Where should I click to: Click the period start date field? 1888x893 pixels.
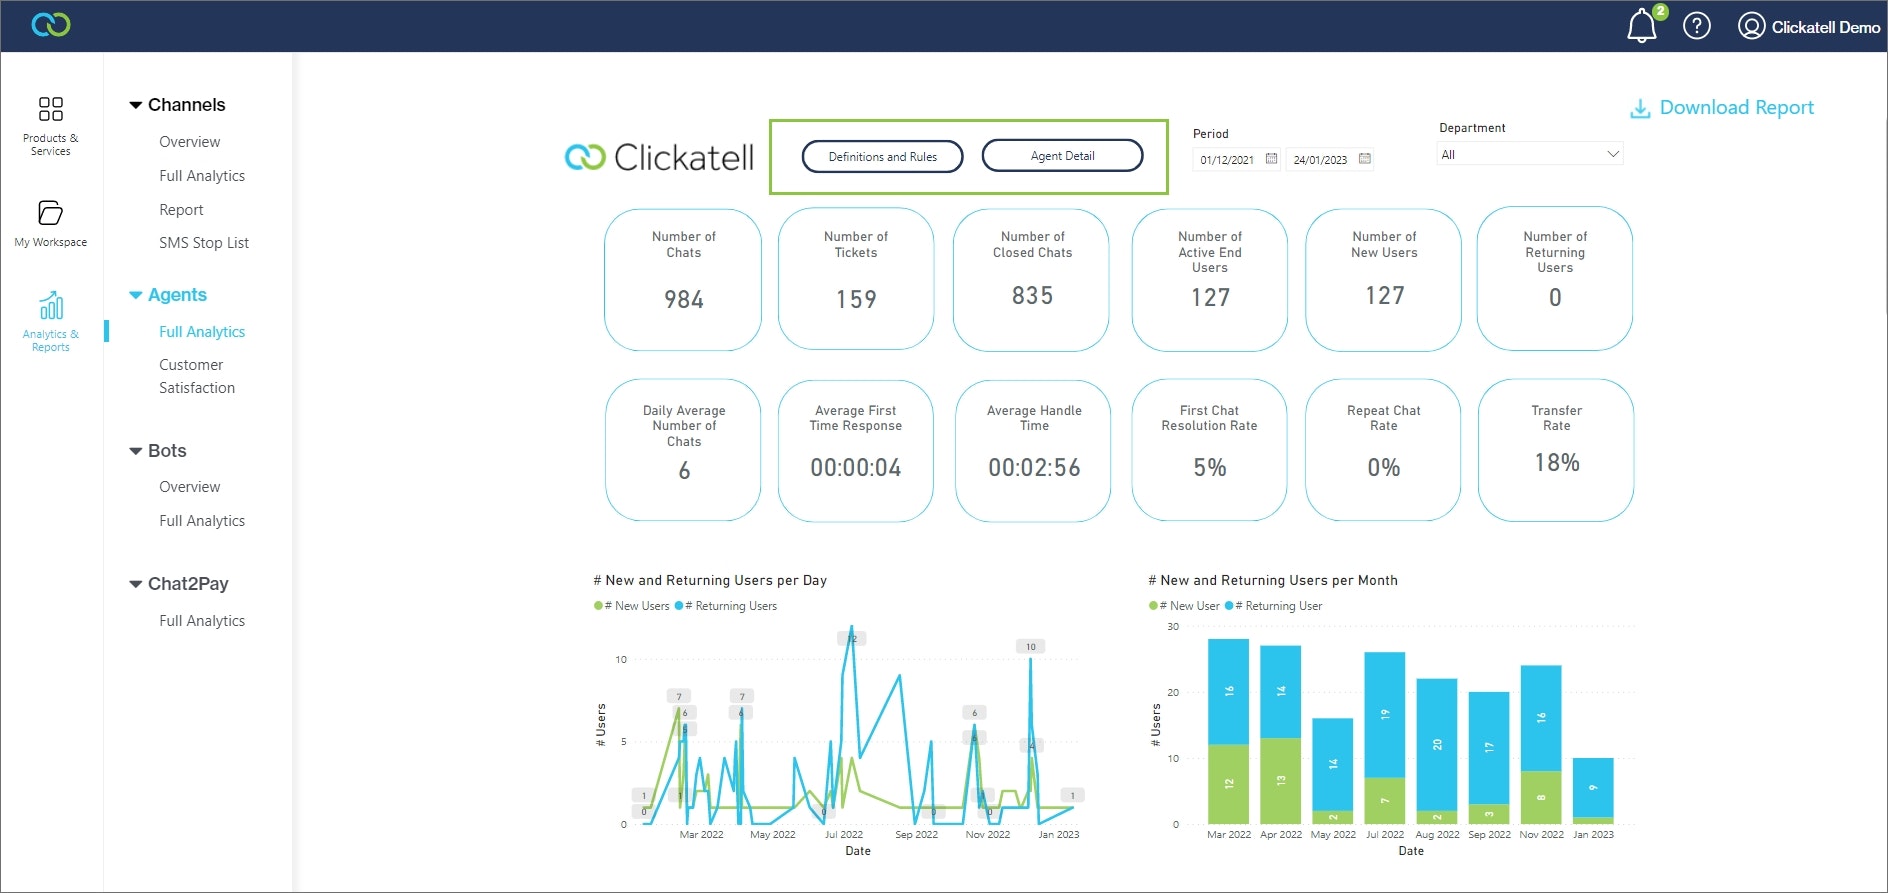pyautogui.click(x=1236, y=159)
